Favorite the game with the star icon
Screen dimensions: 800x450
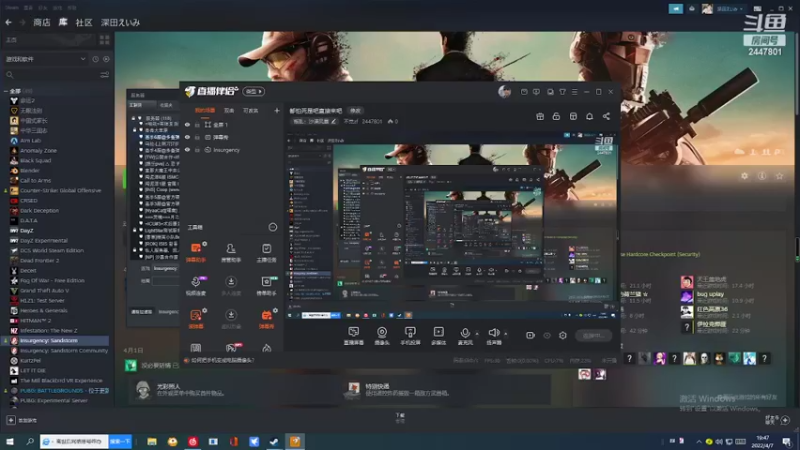pos(779,176)
